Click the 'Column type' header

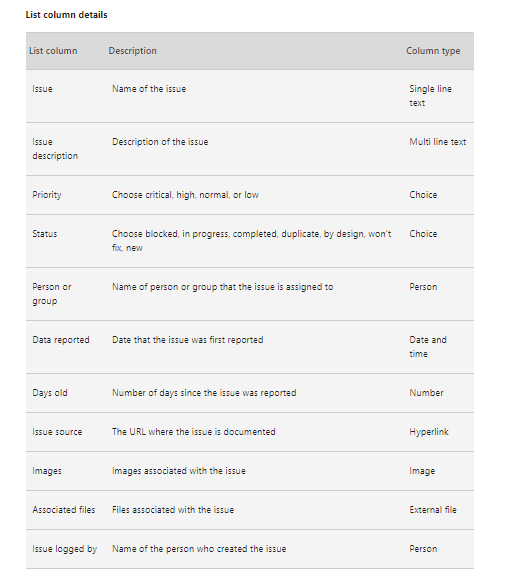coord(433,51)
